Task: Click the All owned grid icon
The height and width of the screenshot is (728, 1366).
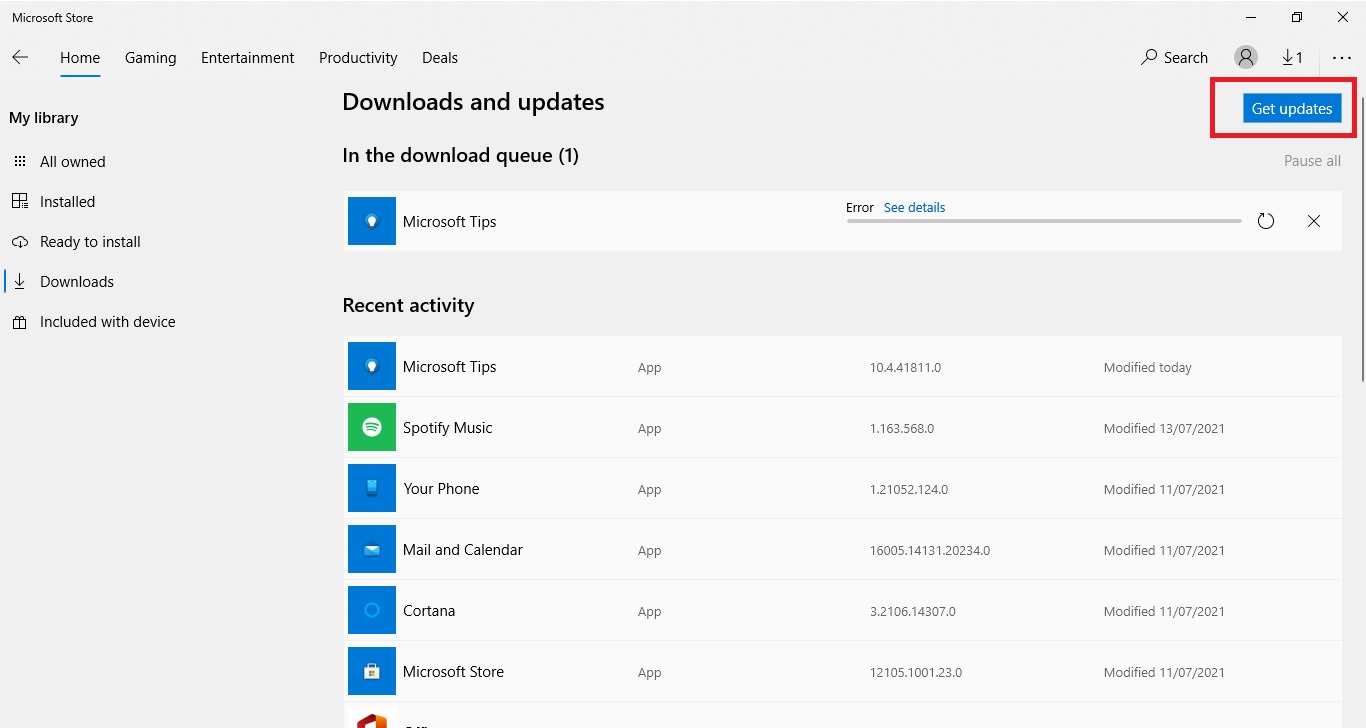Action: tap(19, 161)
